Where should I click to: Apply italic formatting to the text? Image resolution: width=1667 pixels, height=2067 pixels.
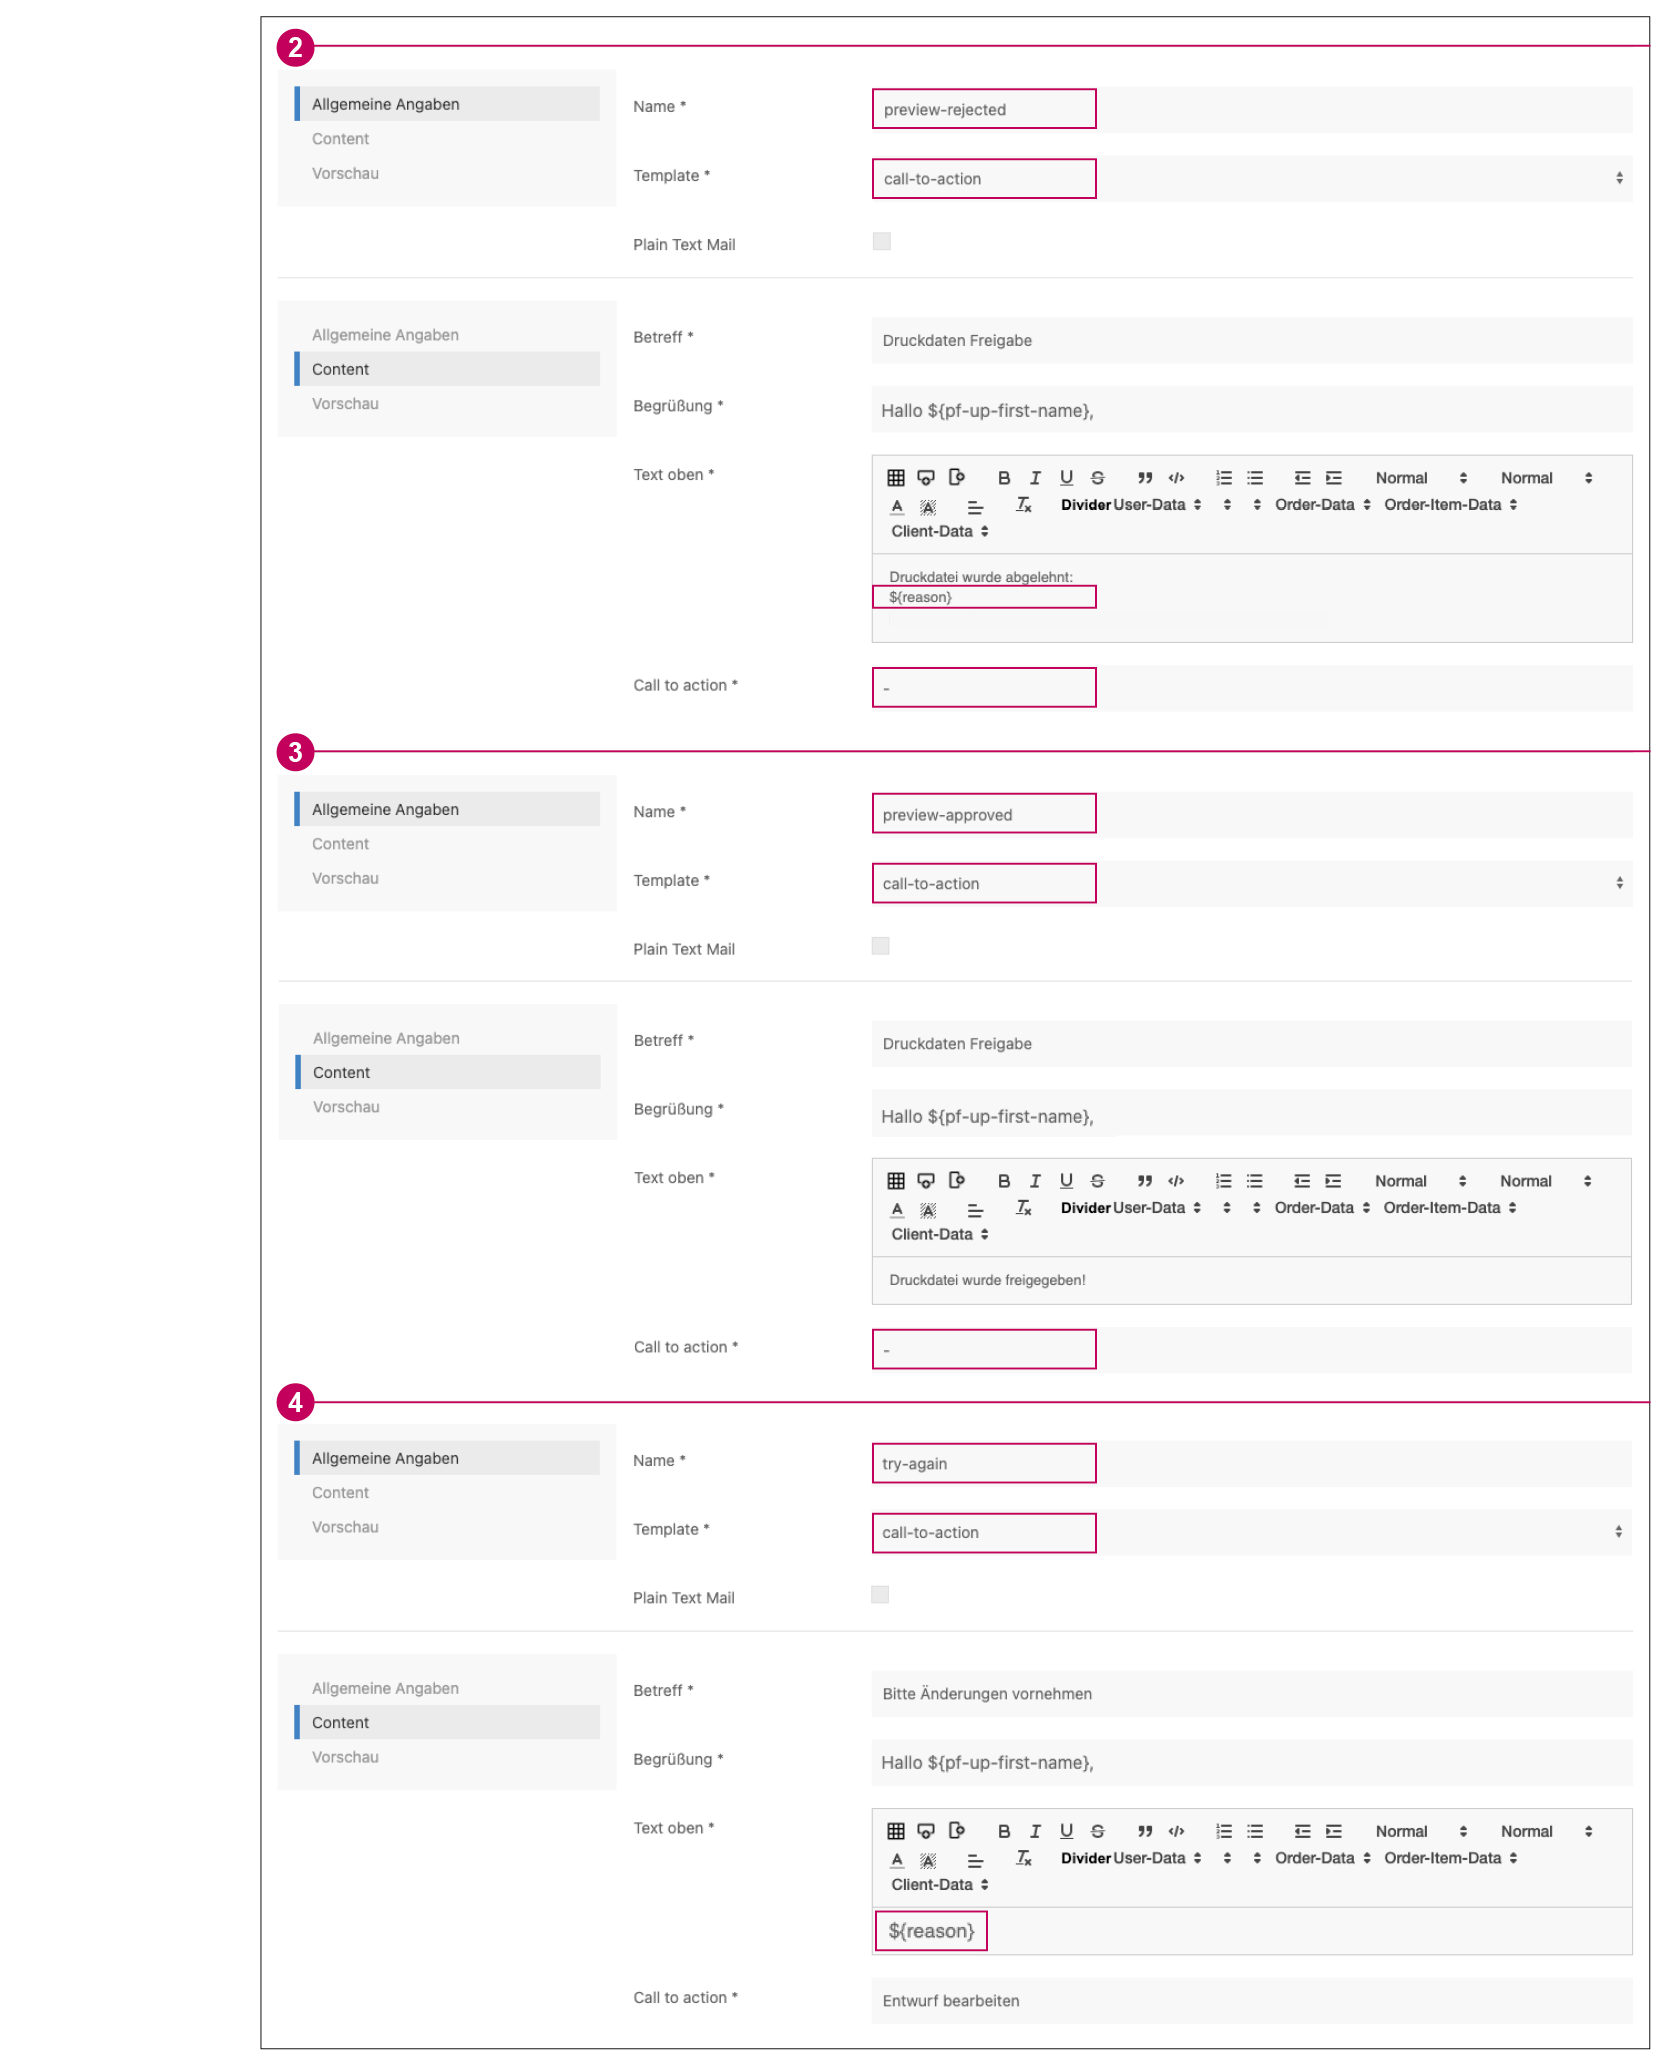[x=1034, y=477]
